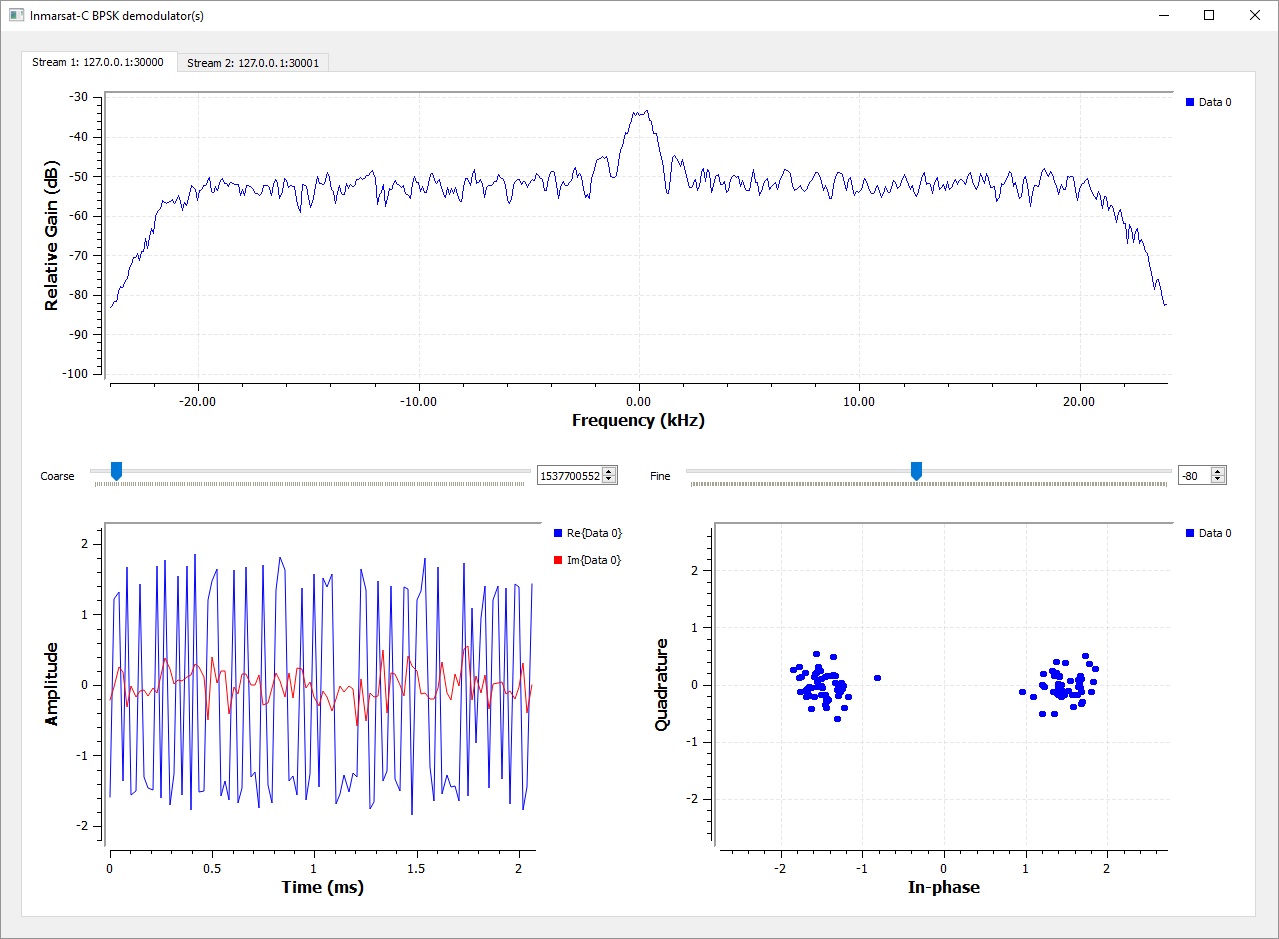Switch to the Stream 2: 127.0.0.1:30001 tab

click(x=253, y=63)
